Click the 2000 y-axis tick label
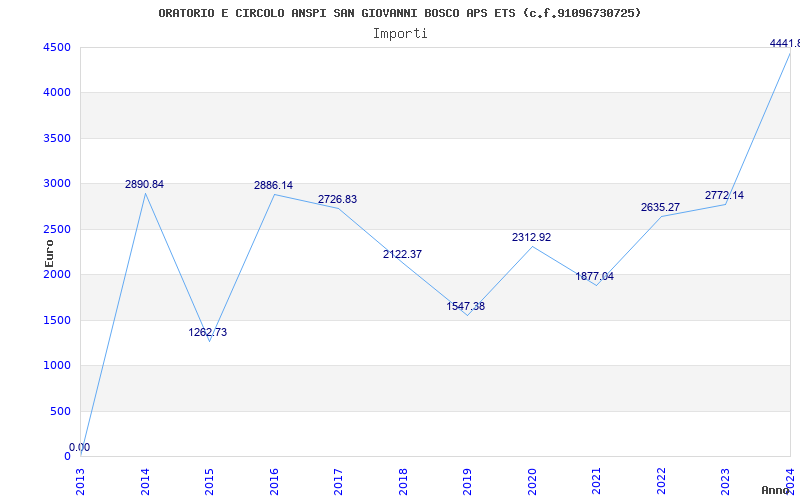Screen dimensions: 800x500 [x=57, y=274]
